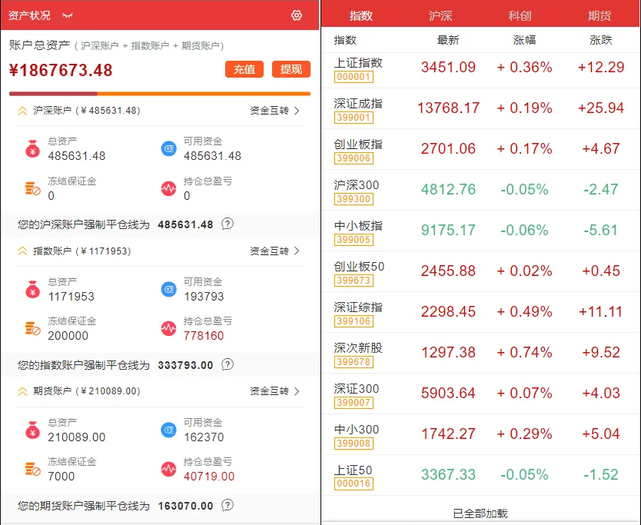Screen dimensions: 641x525
Task: Click the total assets proportion bar
Action: (x=160, y=94)
